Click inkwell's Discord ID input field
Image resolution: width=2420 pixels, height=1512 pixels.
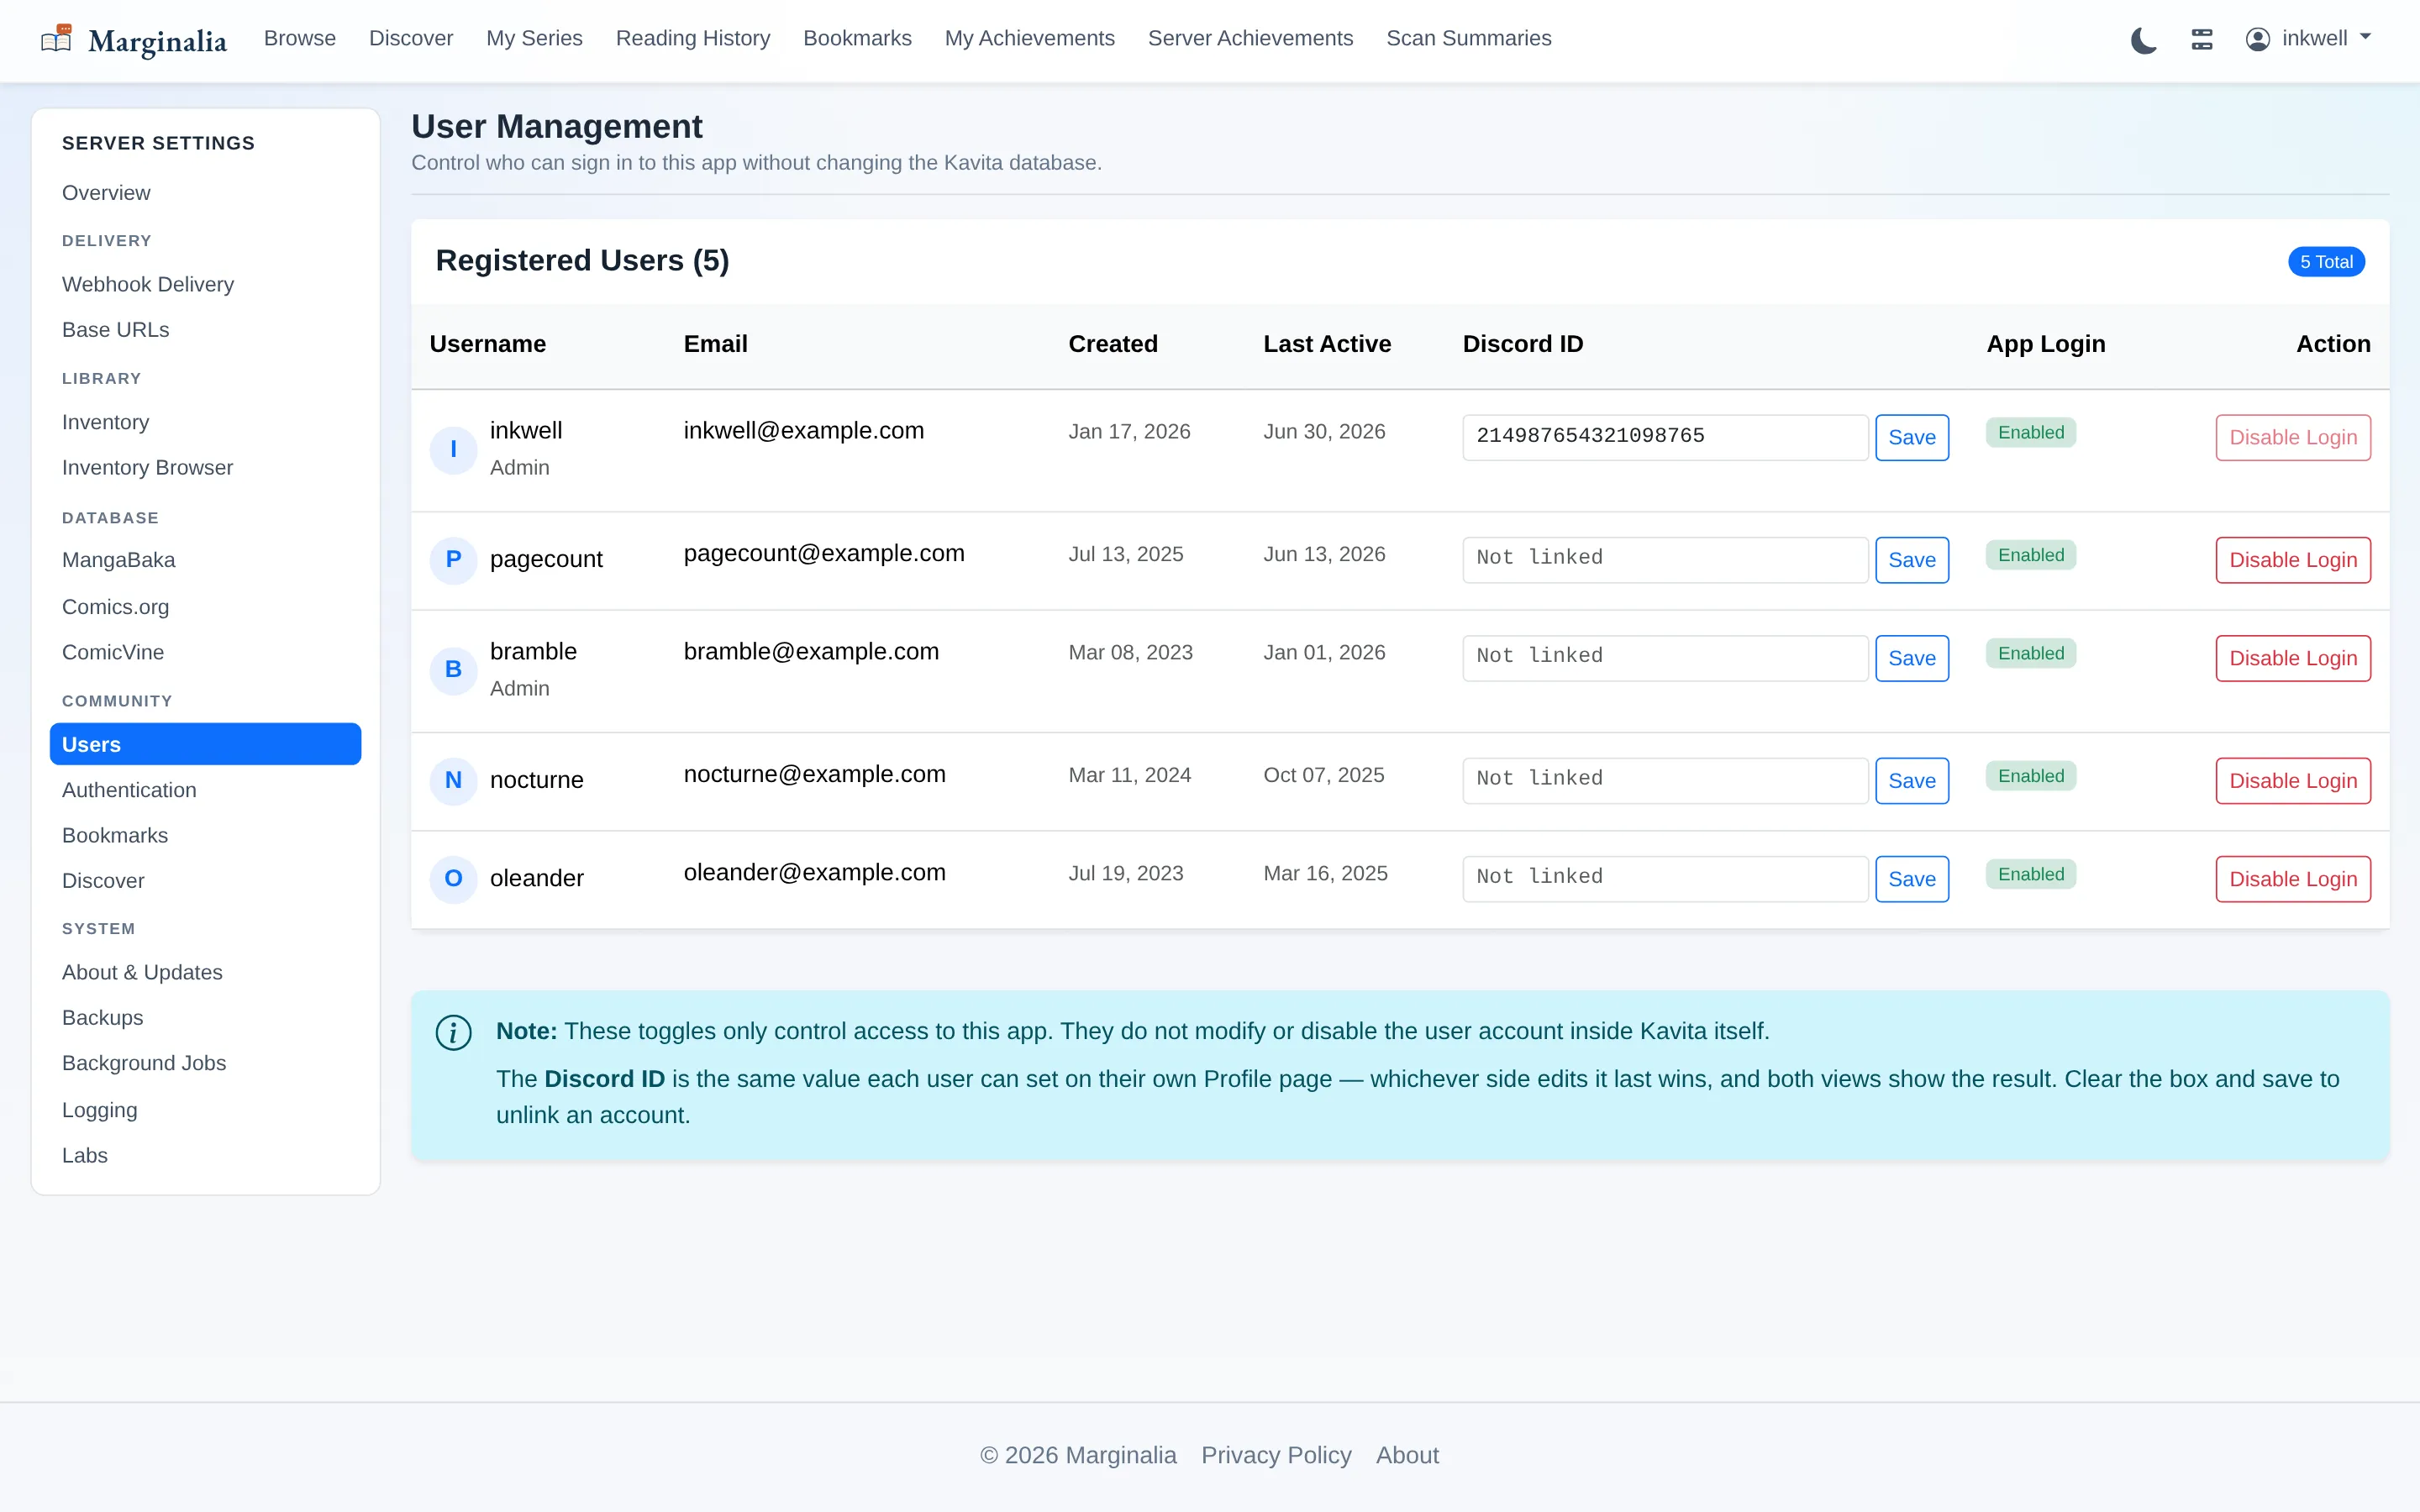(1665, 437)
